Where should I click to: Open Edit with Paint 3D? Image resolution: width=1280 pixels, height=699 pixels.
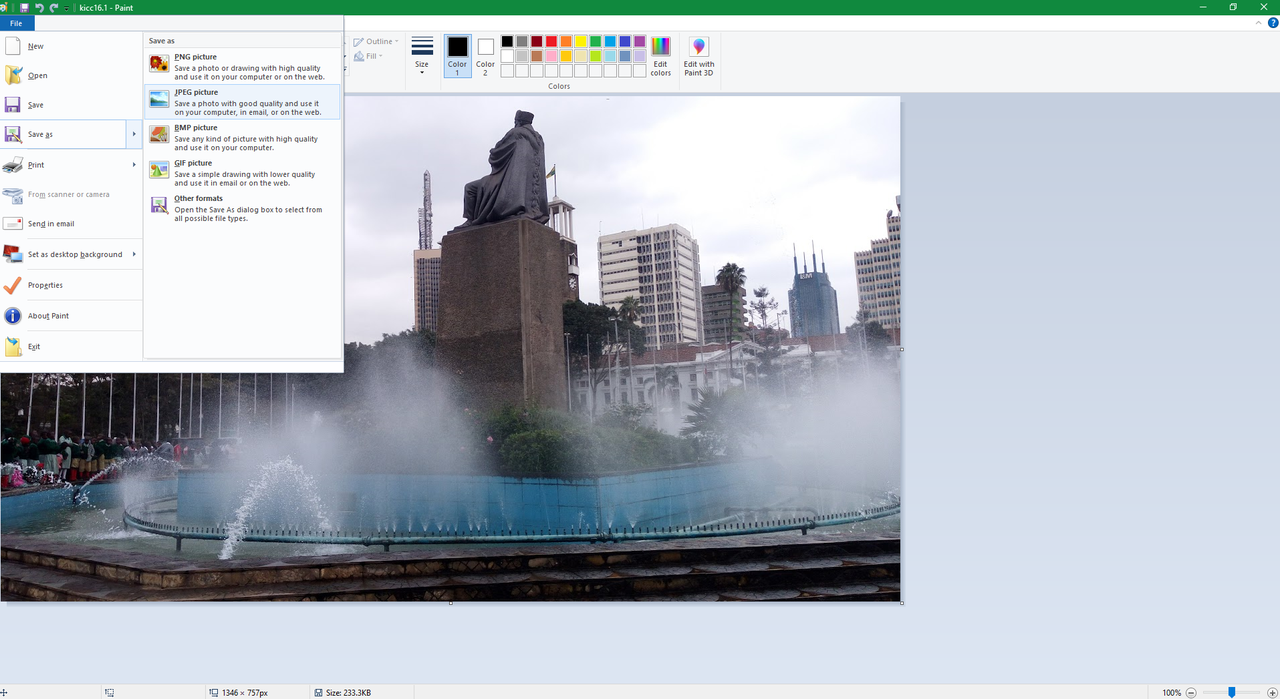coord(699,57)
